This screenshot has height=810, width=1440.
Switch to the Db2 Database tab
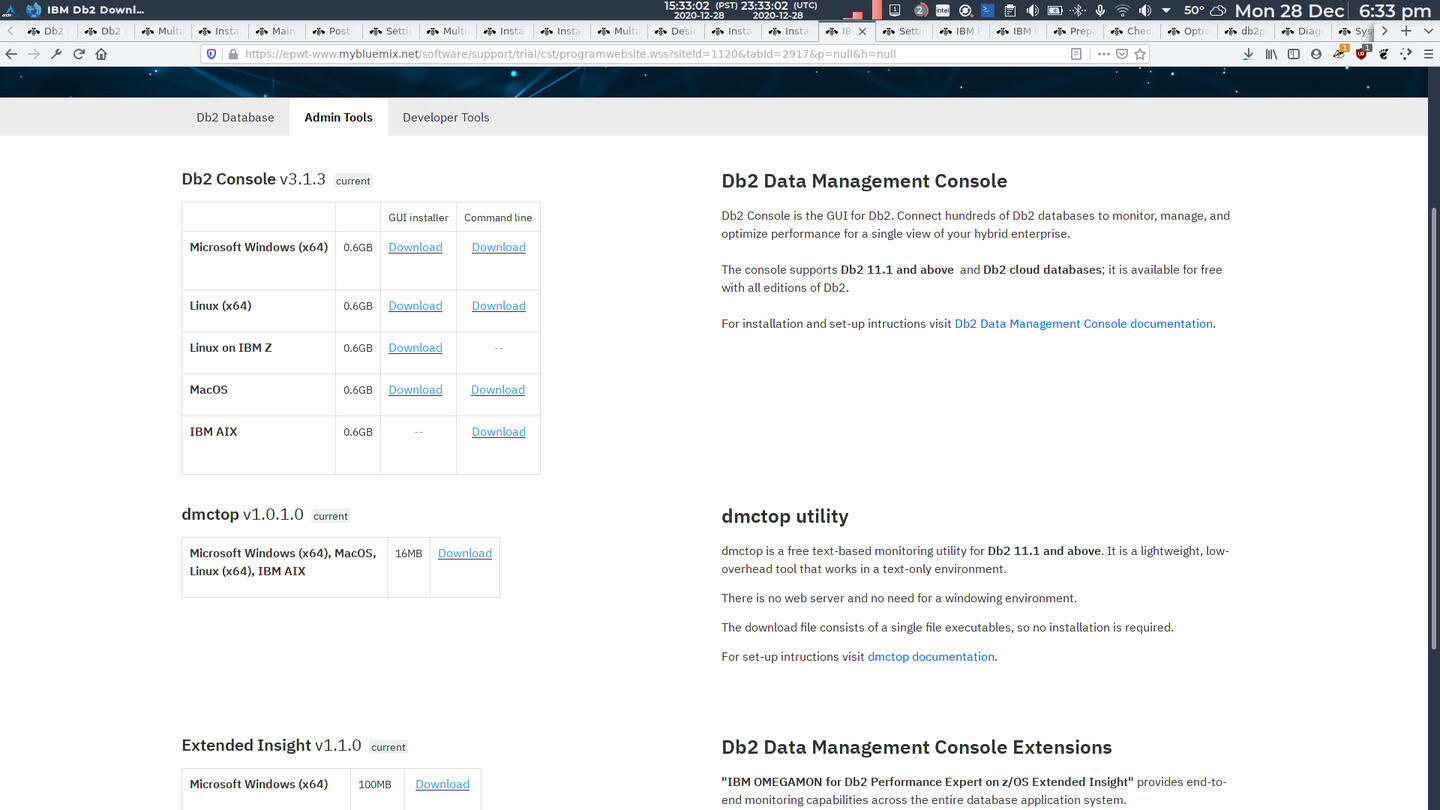point(235,117)
